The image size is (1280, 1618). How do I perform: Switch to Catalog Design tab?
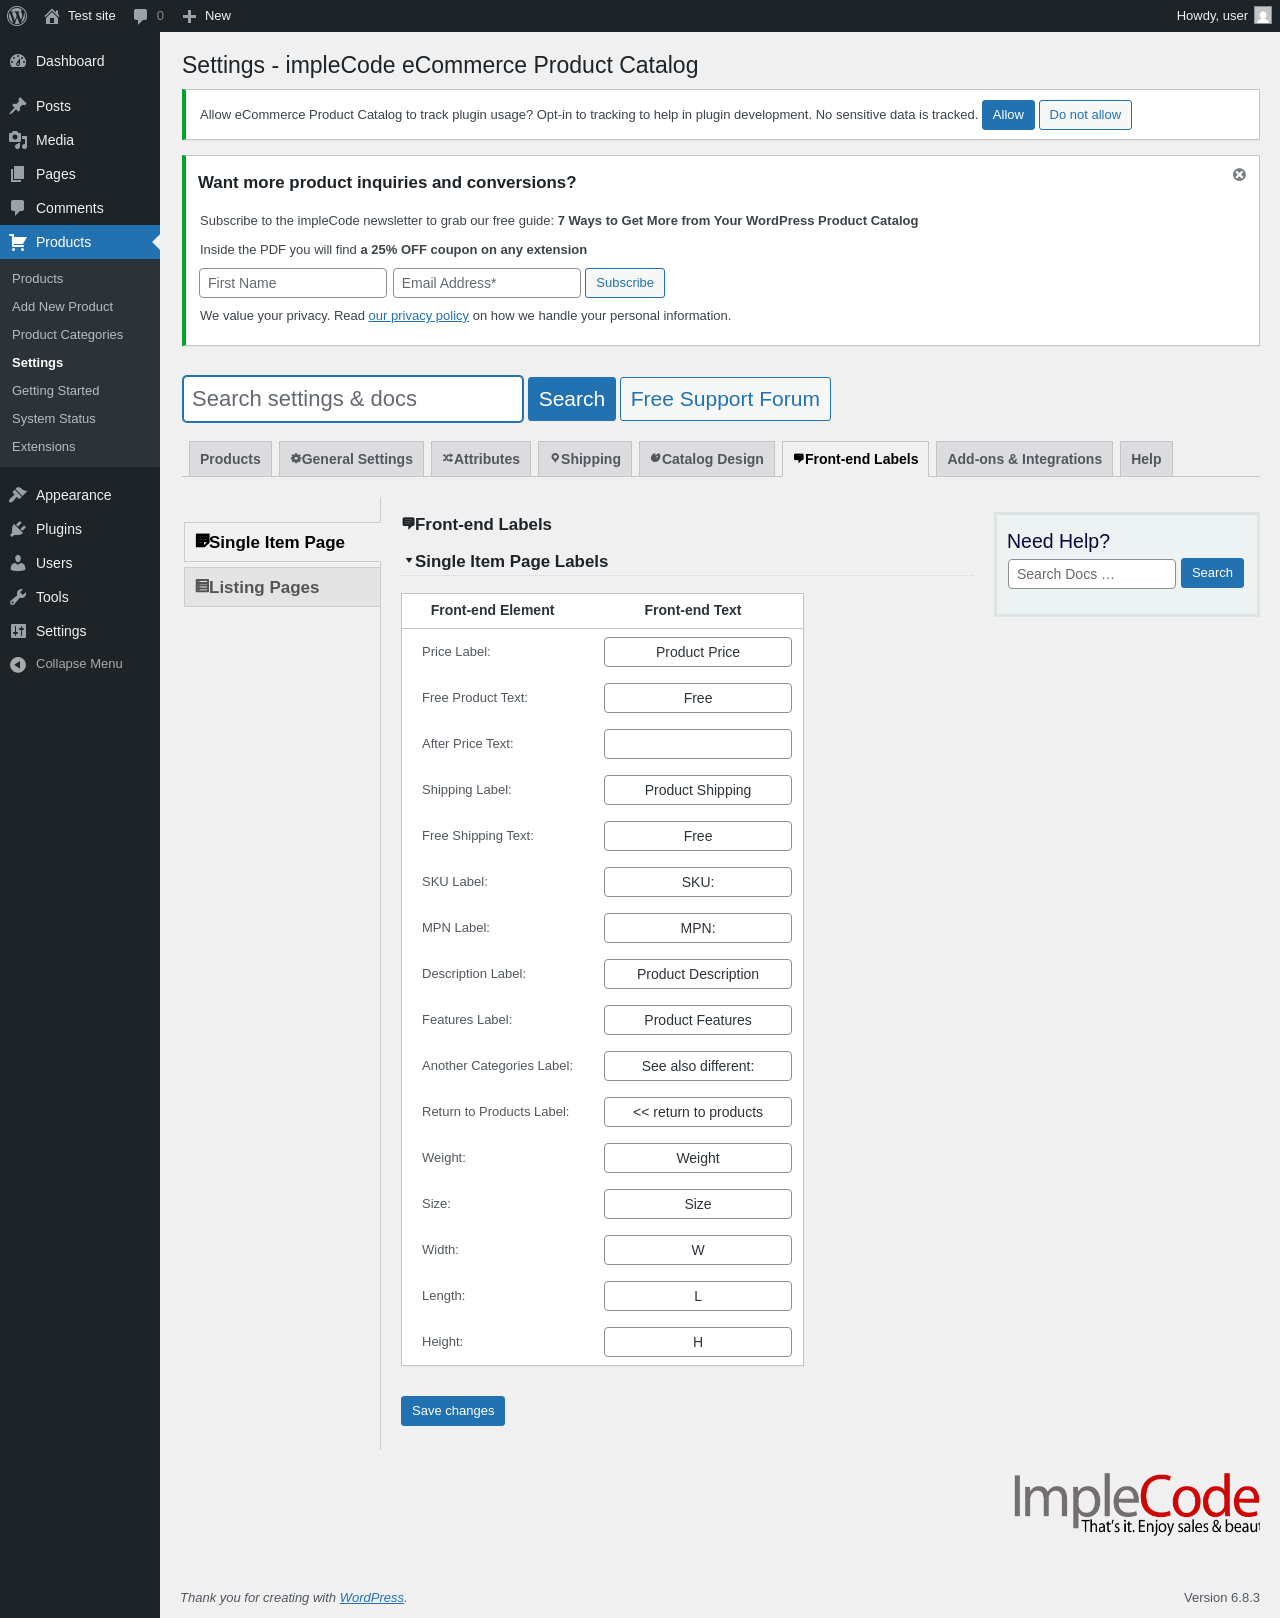(707, 459)
